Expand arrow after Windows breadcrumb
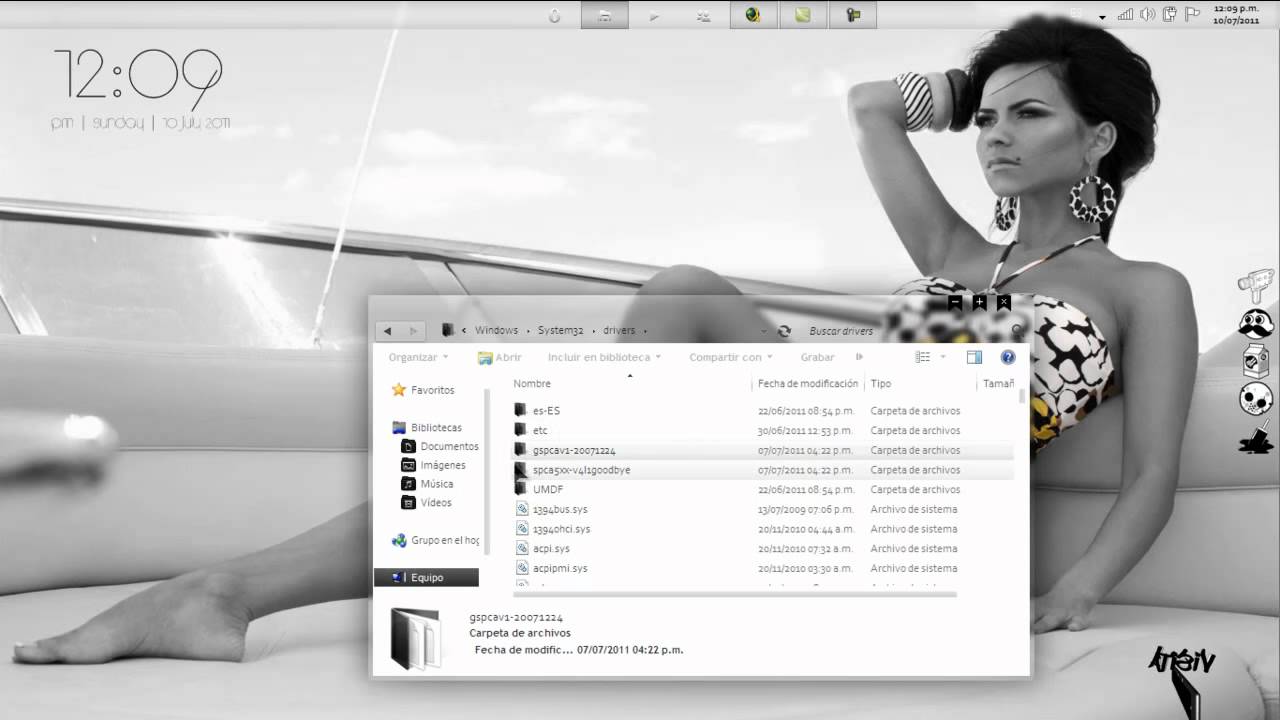The width and height of the screenshot is (1280, 720). (528, 331)
